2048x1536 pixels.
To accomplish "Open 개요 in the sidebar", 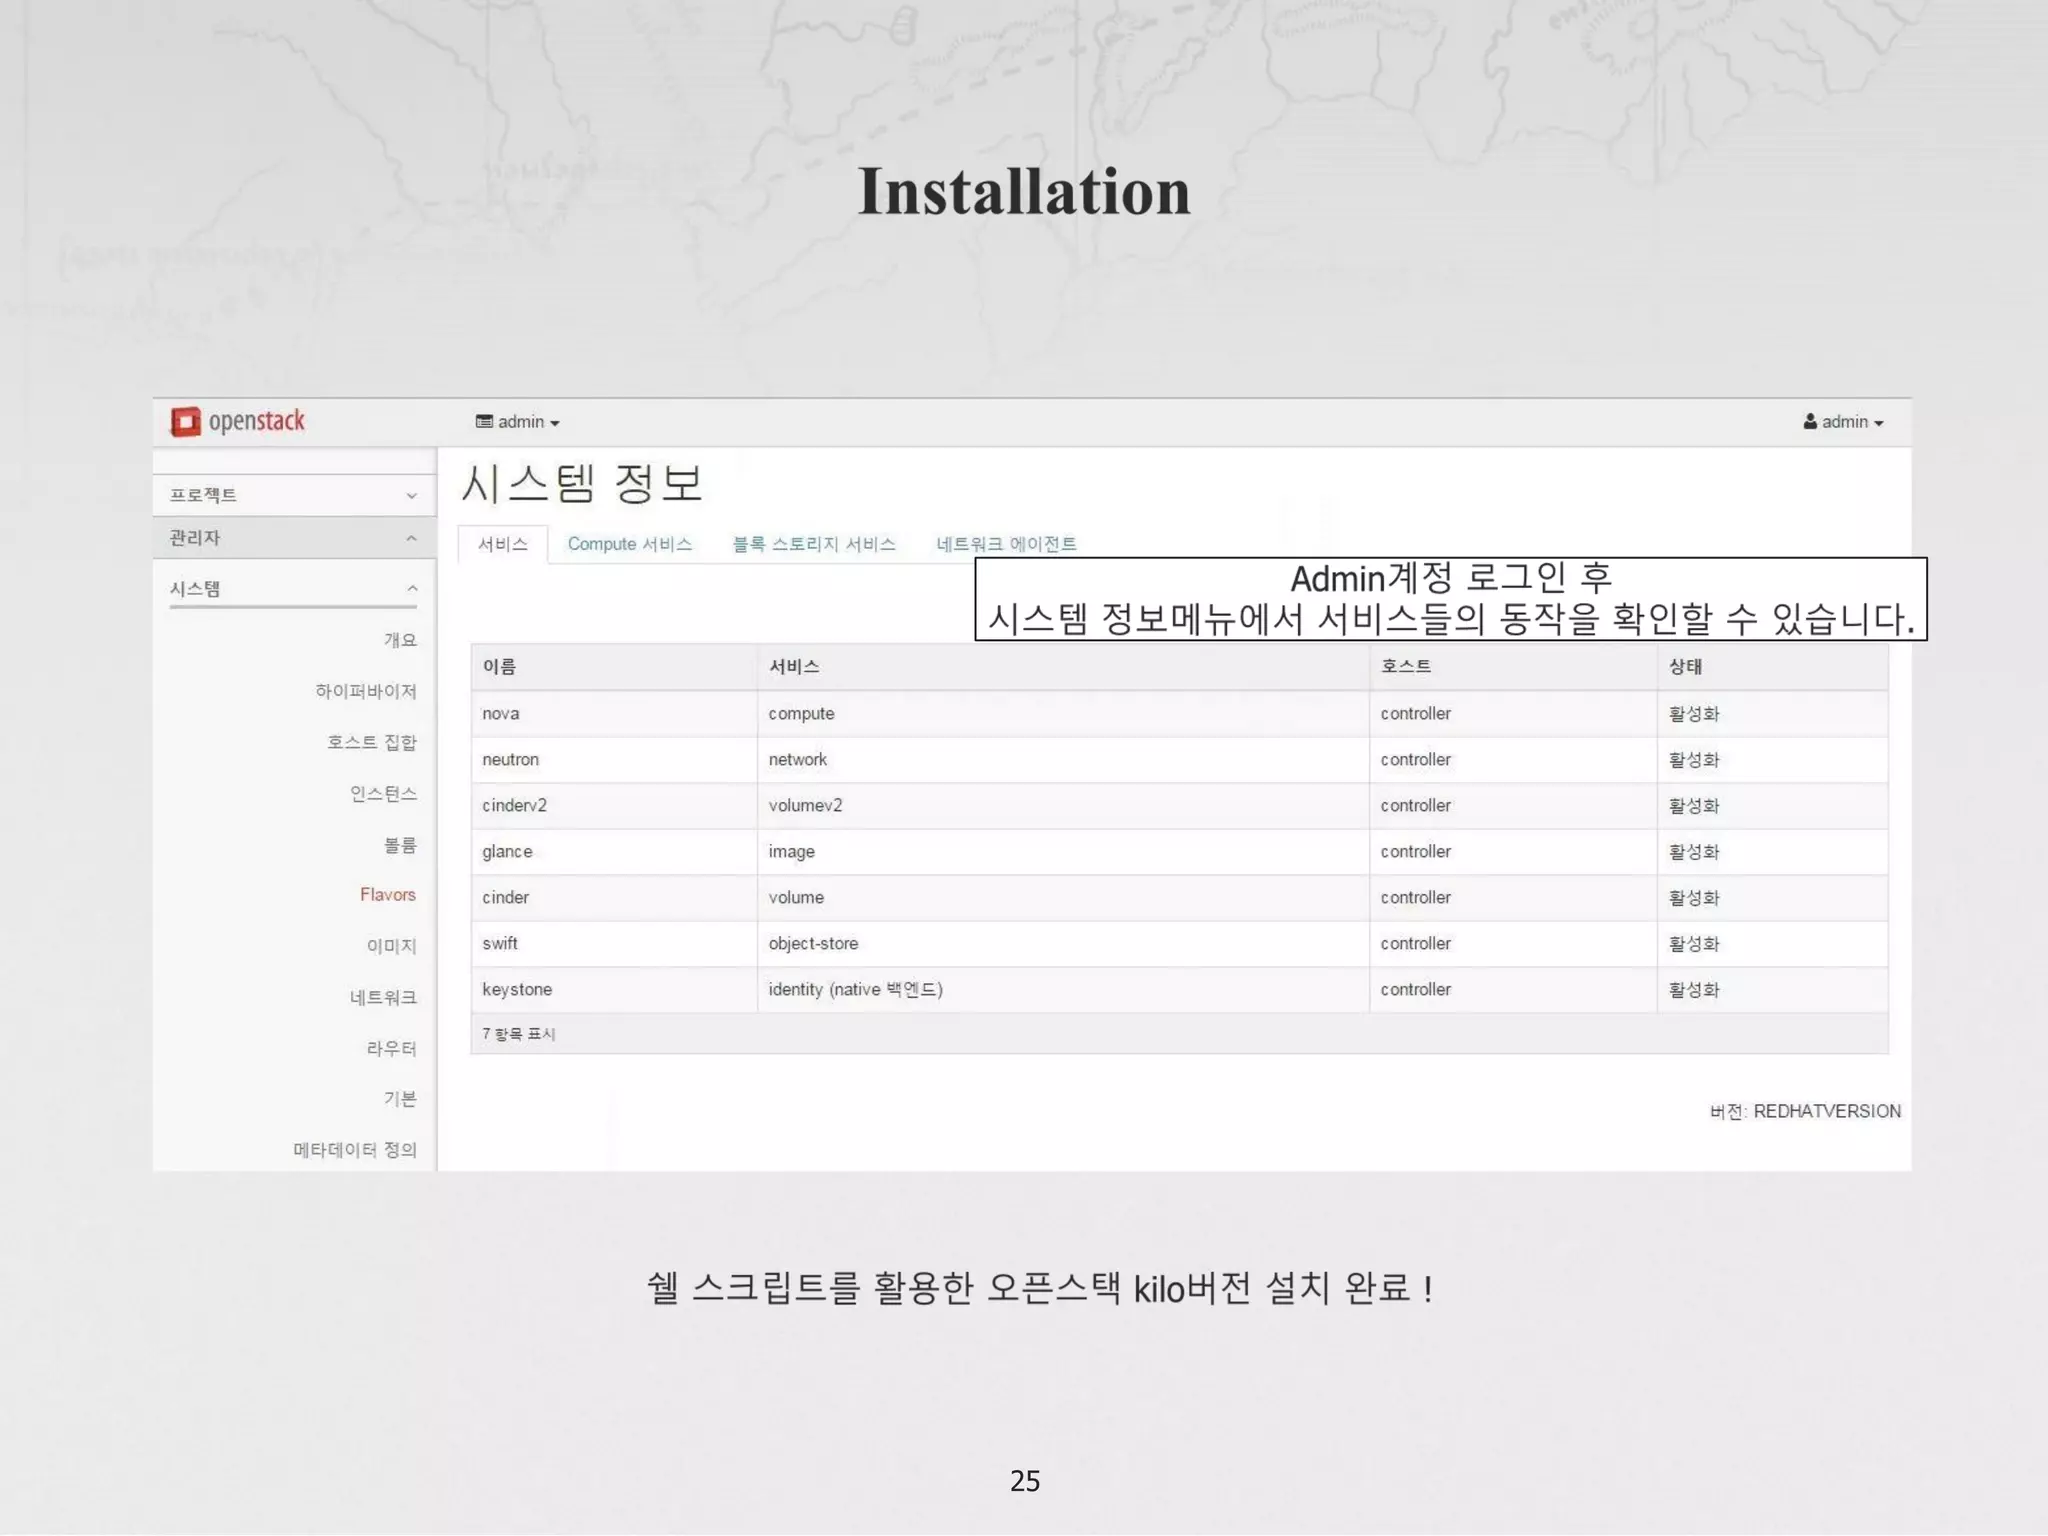I will click(x=400, y=640).
